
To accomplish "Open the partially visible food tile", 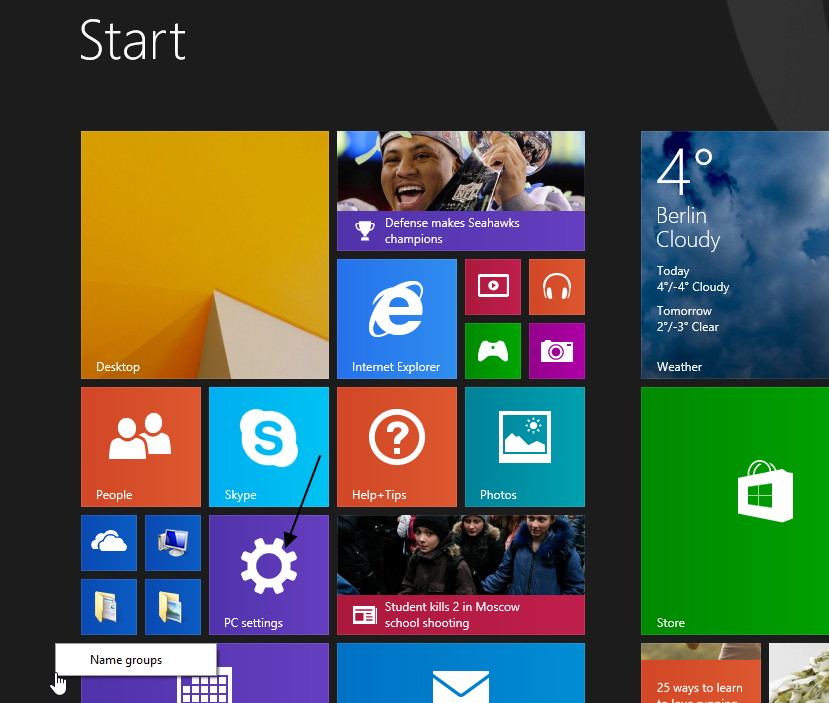I will coord(799,673).
